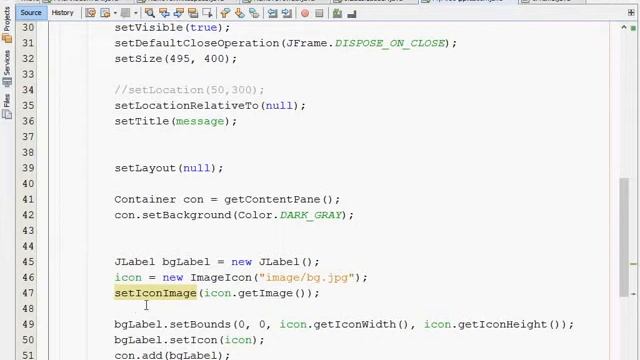The height and width of the screenshot is (360, 640).
Task: Click the "image/bg.jpg" string literal
Action: pyautogui.click(x=306, y=278)
